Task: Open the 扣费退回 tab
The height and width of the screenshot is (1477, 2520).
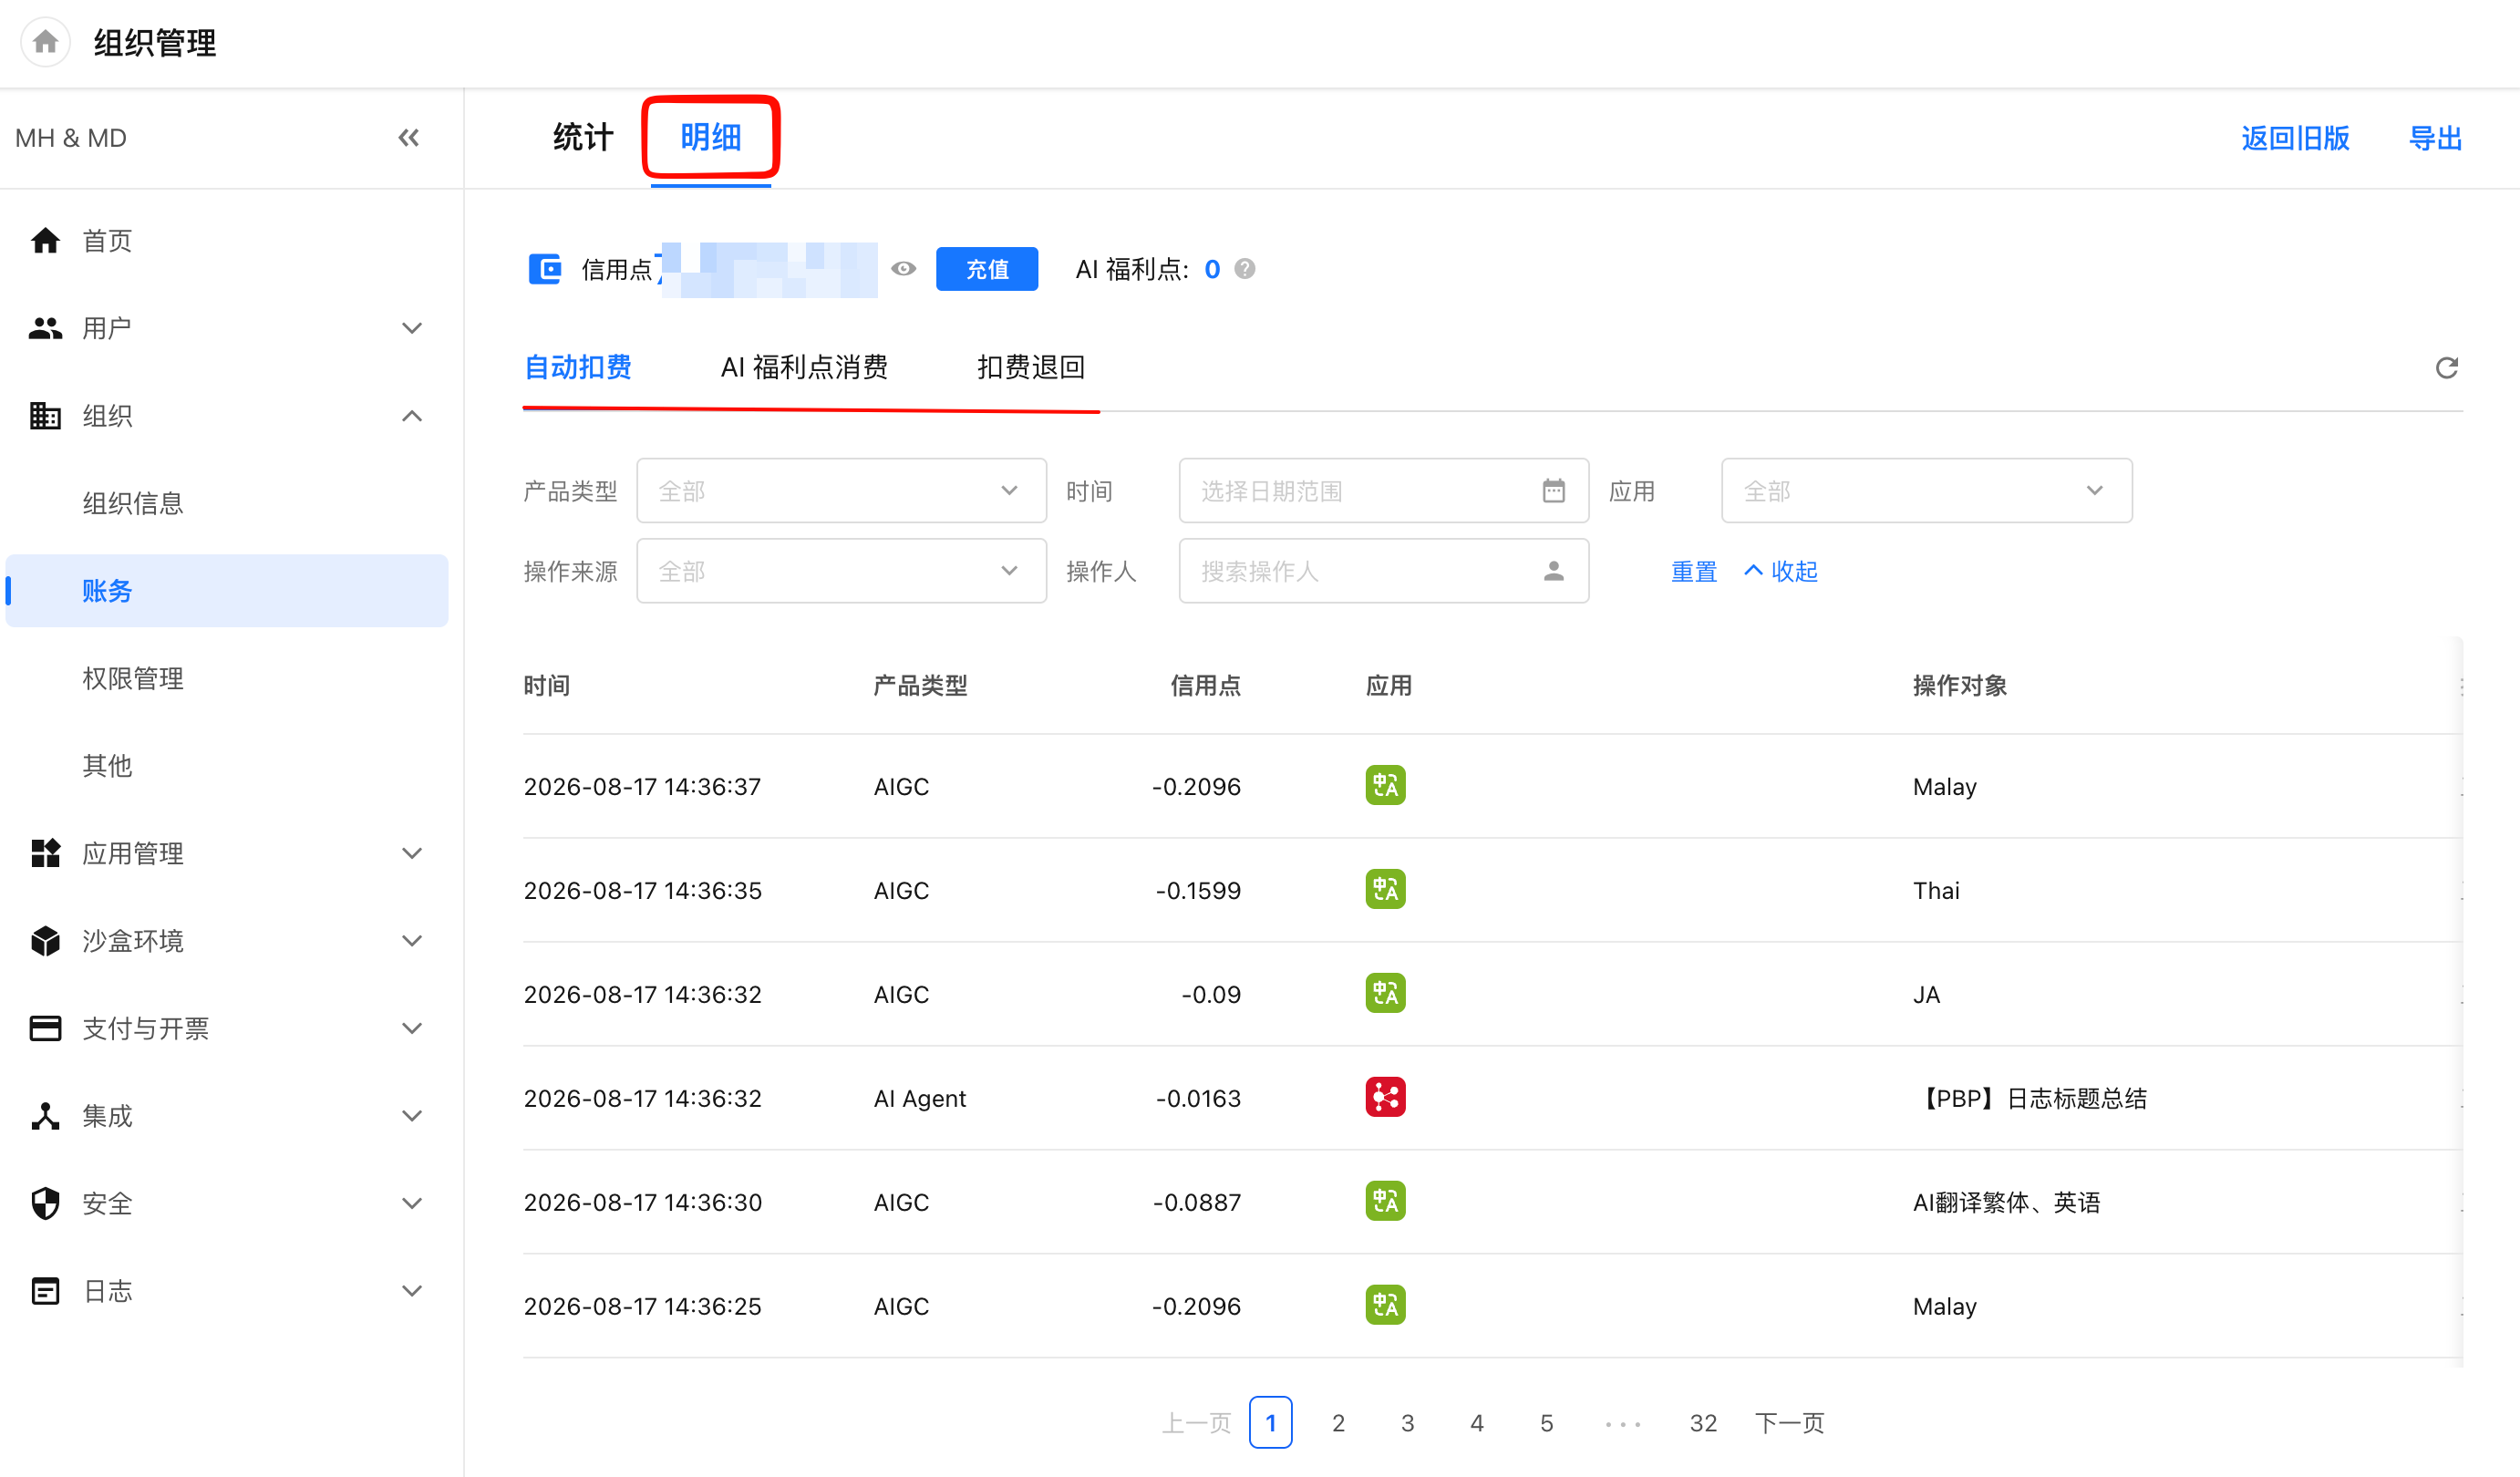Action: 1030,367
